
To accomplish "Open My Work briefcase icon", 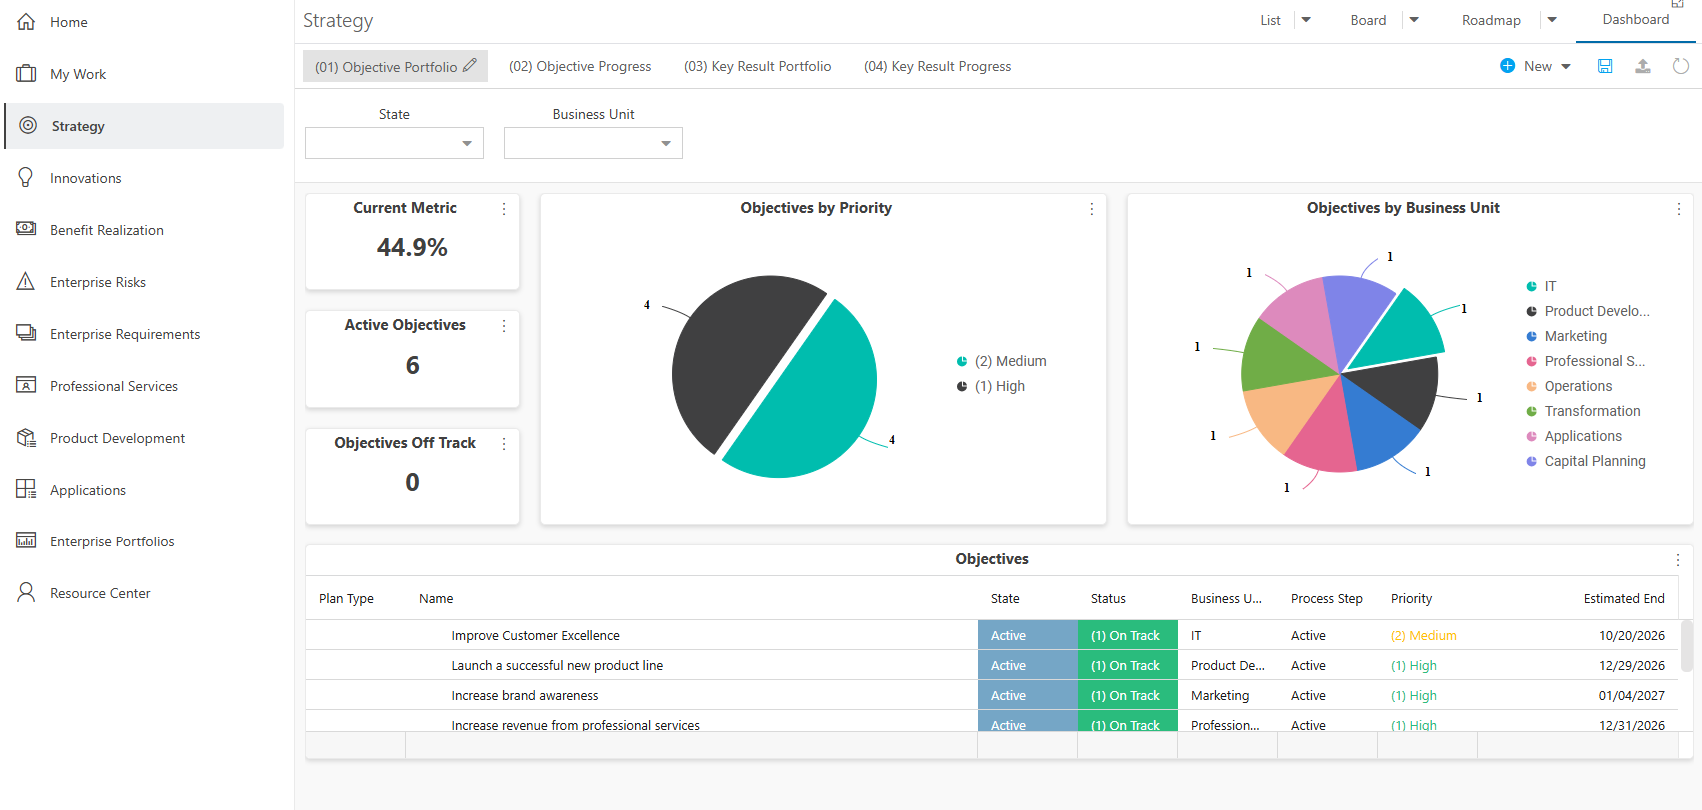I will pos(26,74).
